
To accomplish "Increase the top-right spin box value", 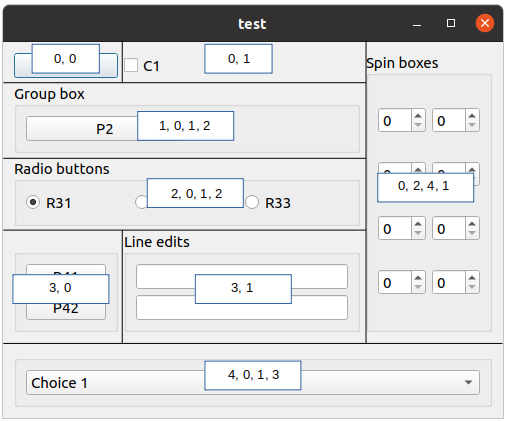I will [x=472, y=115].
